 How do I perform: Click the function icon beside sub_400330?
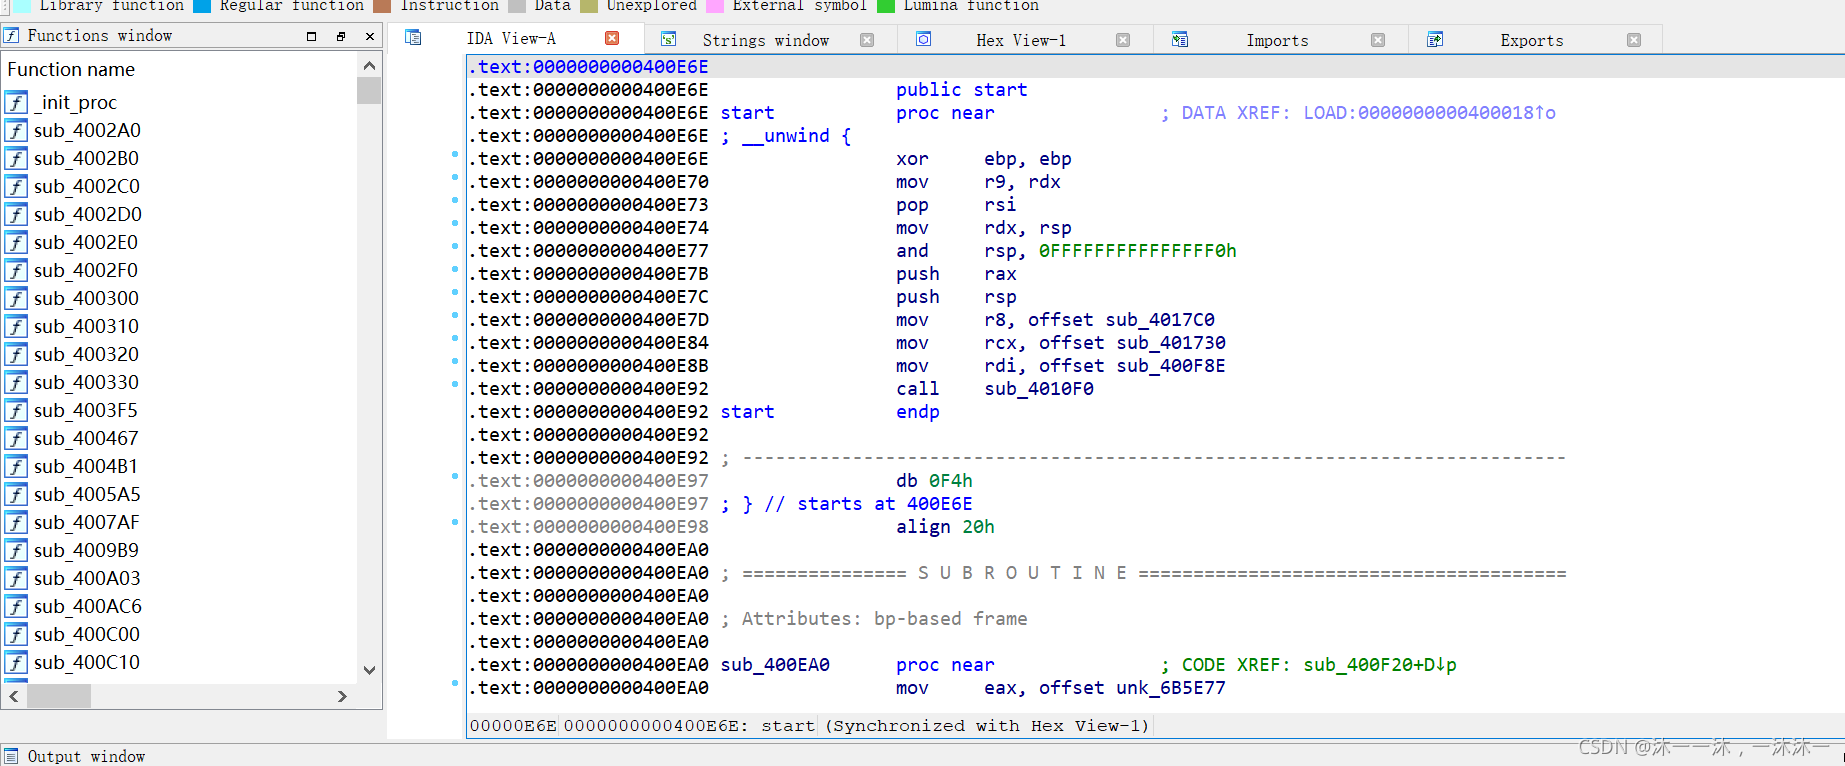click(16, 382)
